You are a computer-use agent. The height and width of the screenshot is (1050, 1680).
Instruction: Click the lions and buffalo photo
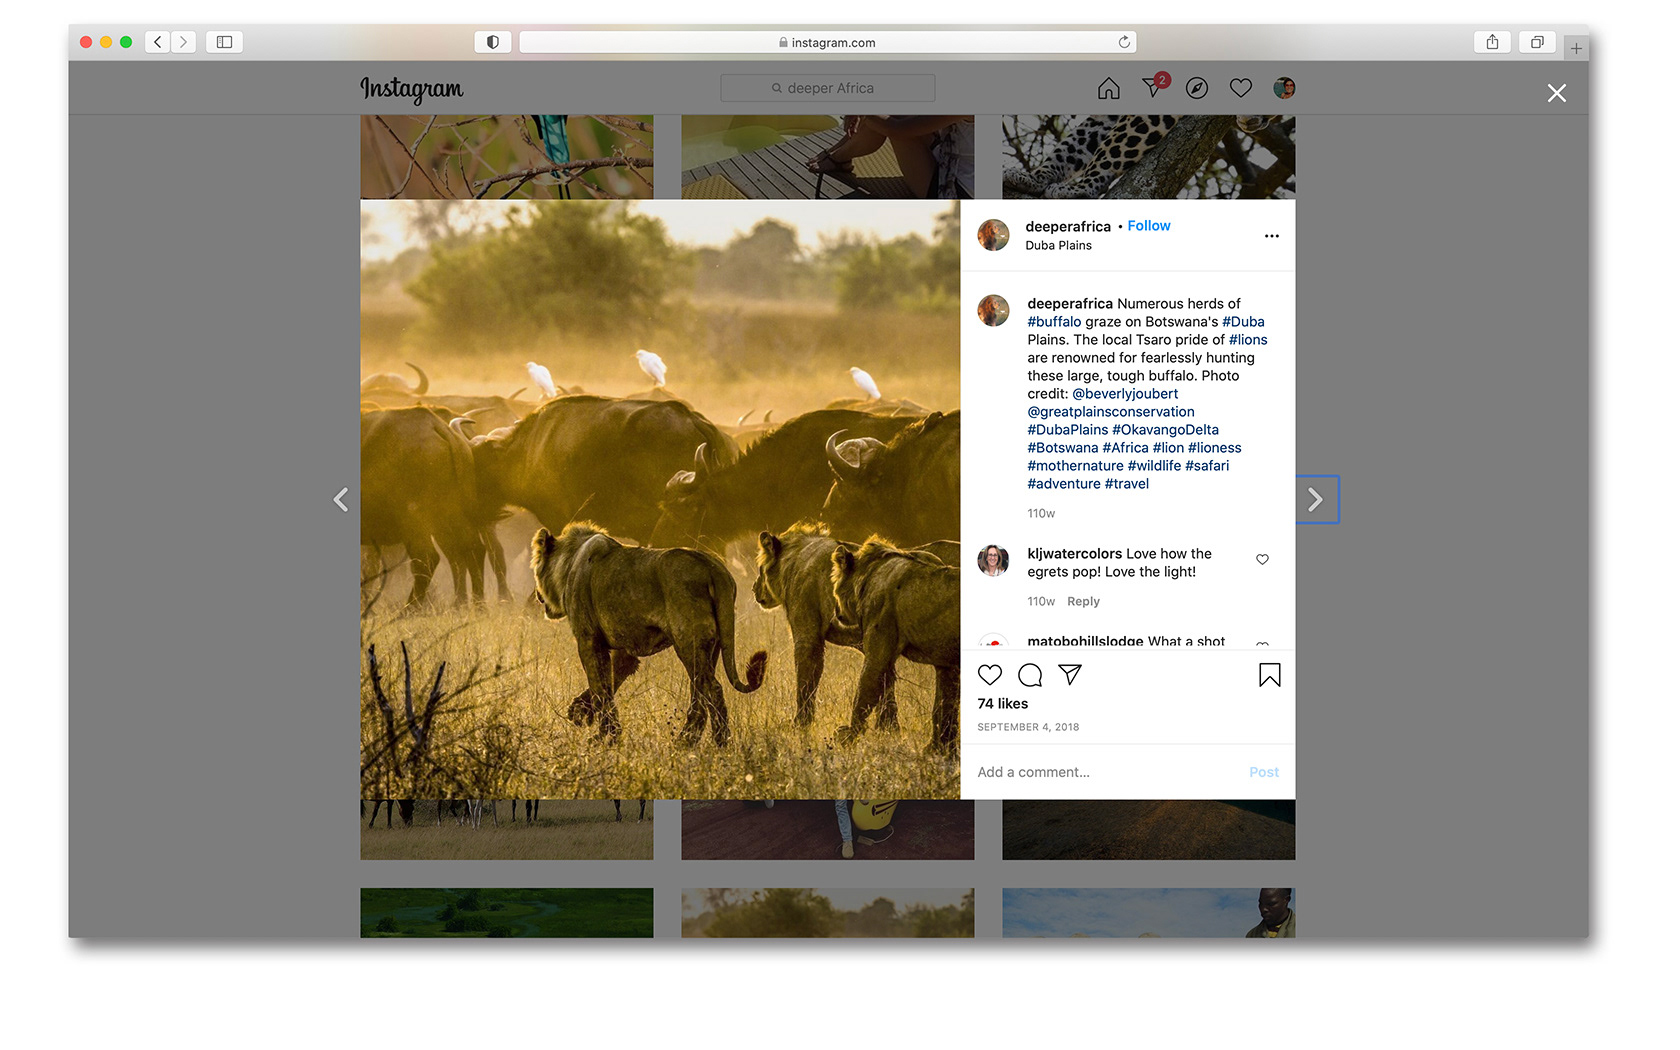point(660,499)
